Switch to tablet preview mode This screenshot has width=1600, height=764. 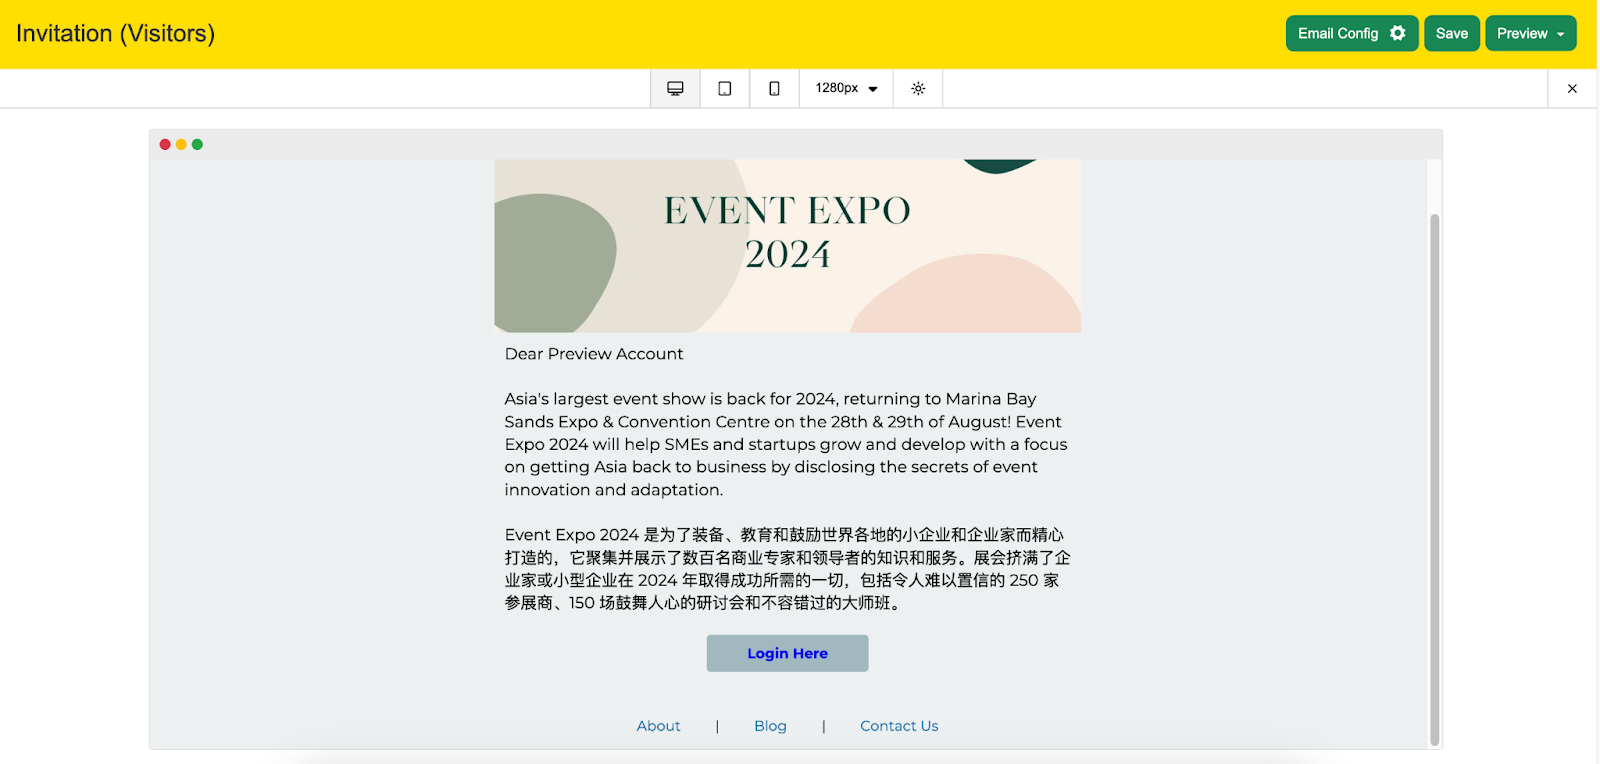click(x=725, y=88)
